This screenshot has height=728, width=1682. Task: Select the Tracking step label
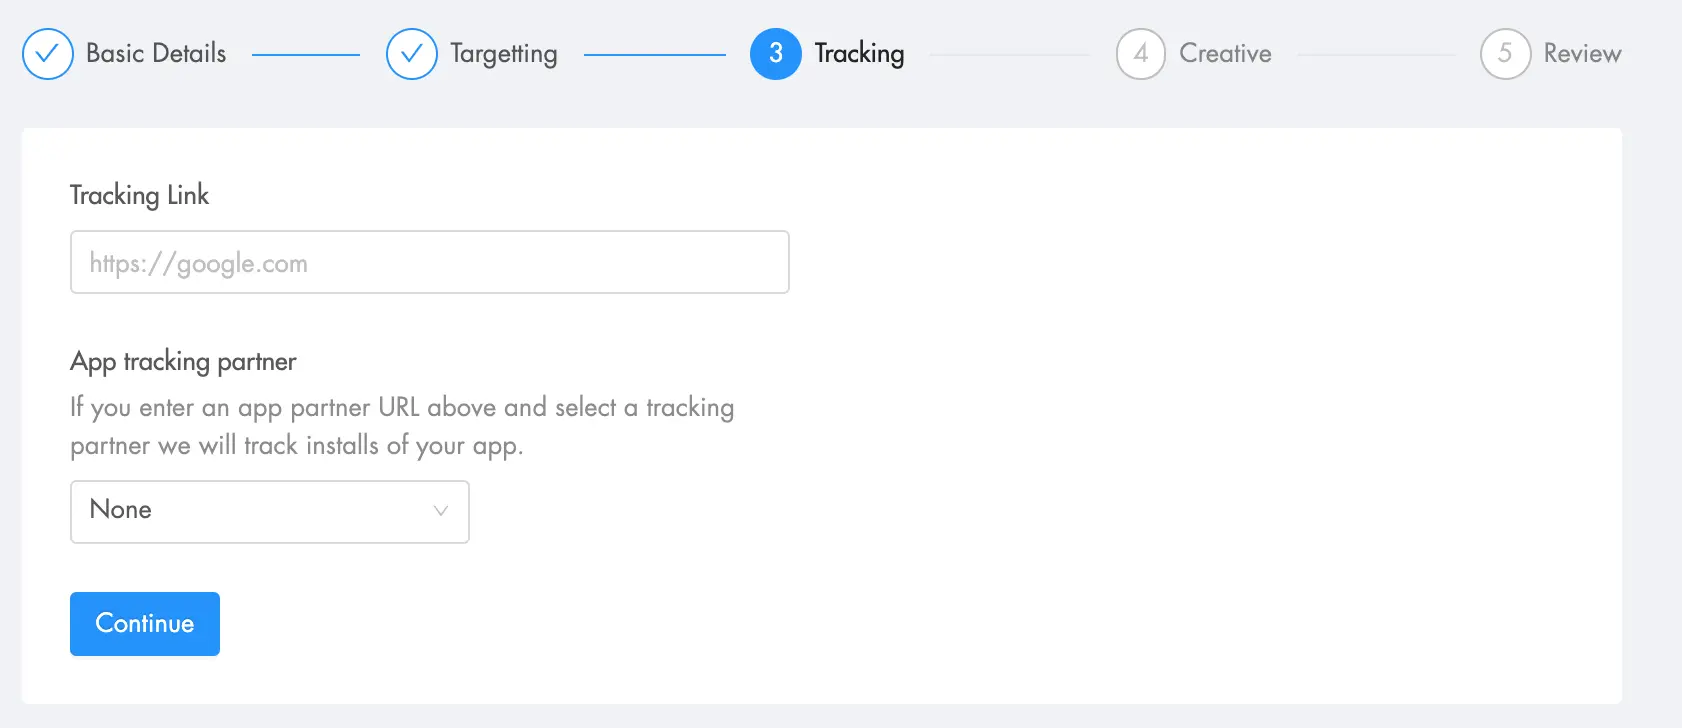(859, 54)
